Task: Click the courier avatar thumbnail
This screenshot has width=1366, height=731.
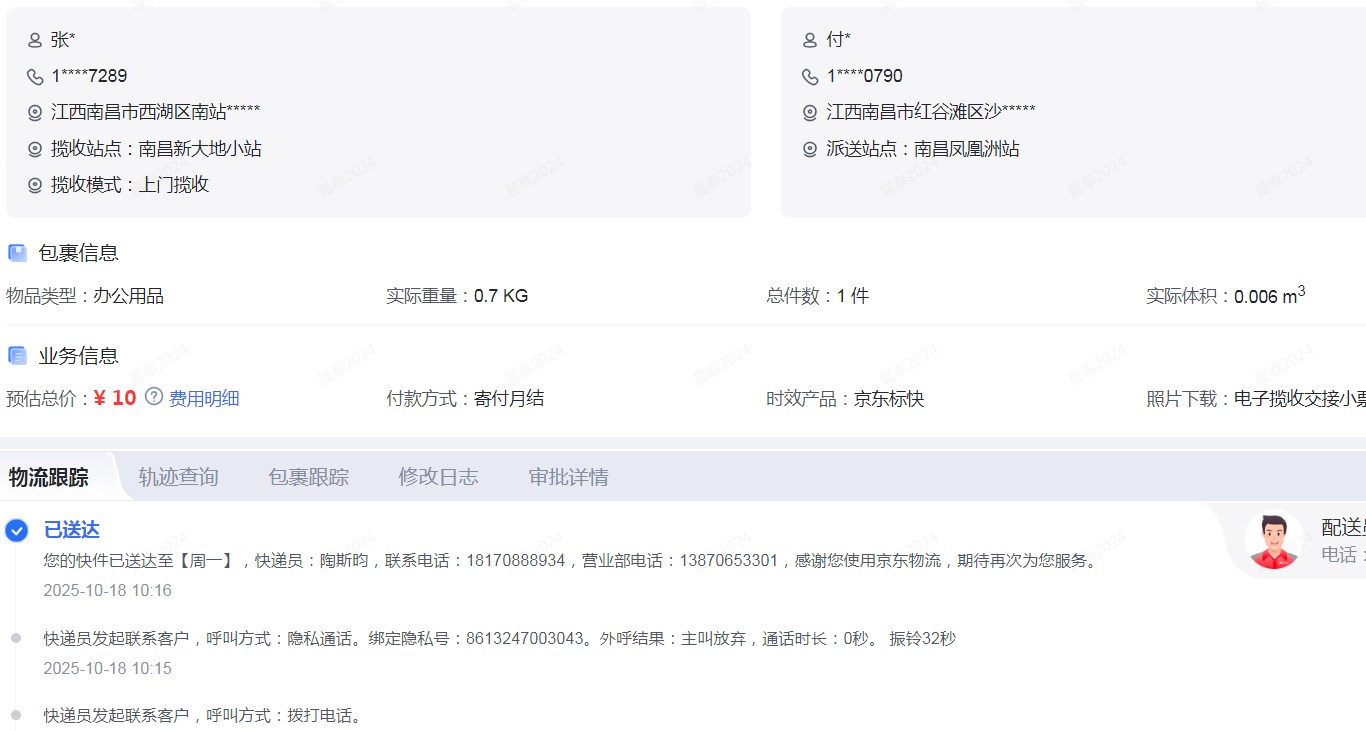Action: (x=1273, y=541)
